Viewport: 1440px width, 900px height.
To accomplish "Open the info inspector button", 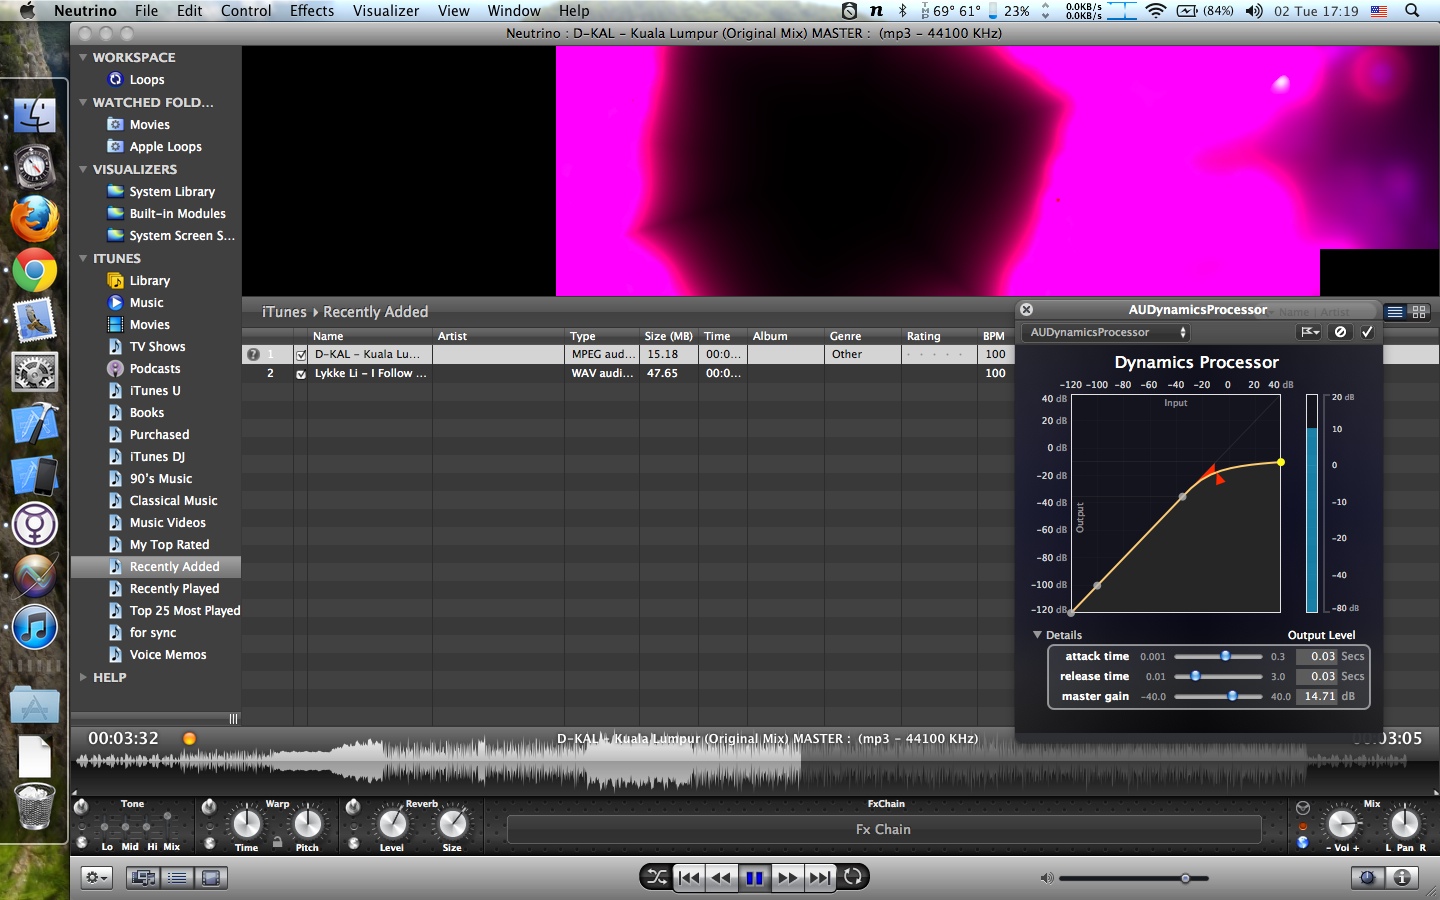I will tap(1402, 877).
